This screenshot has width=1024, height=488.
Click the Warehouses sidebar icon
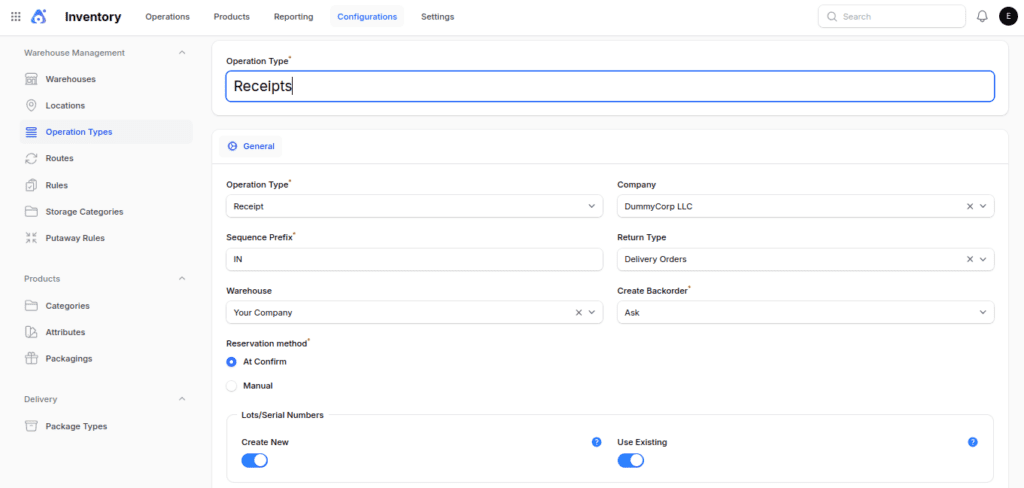click(x=31, y=79)
